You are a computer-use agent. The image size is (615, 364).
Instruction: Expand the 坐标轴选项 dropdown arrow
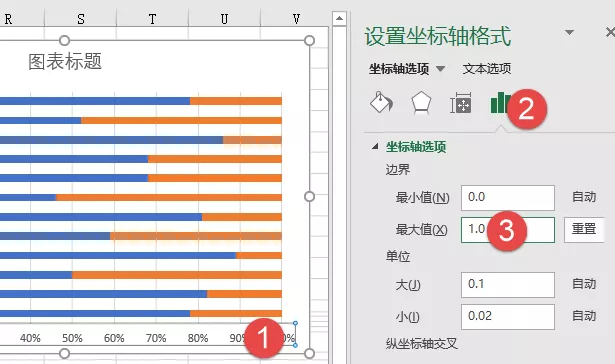tap(440, 69)
